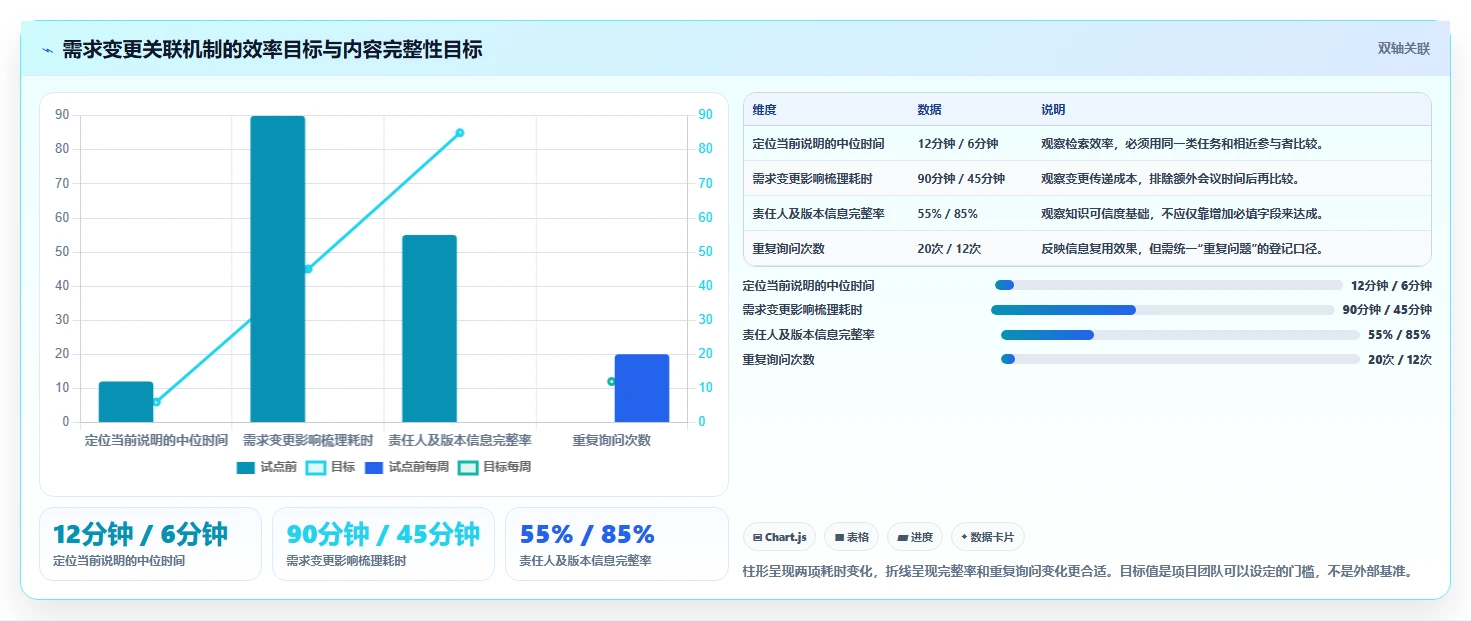The width and height of the screenshot is (1471, 621).
Task: Click the lightning icon beside the page title
Action: [x=47, y=50]
